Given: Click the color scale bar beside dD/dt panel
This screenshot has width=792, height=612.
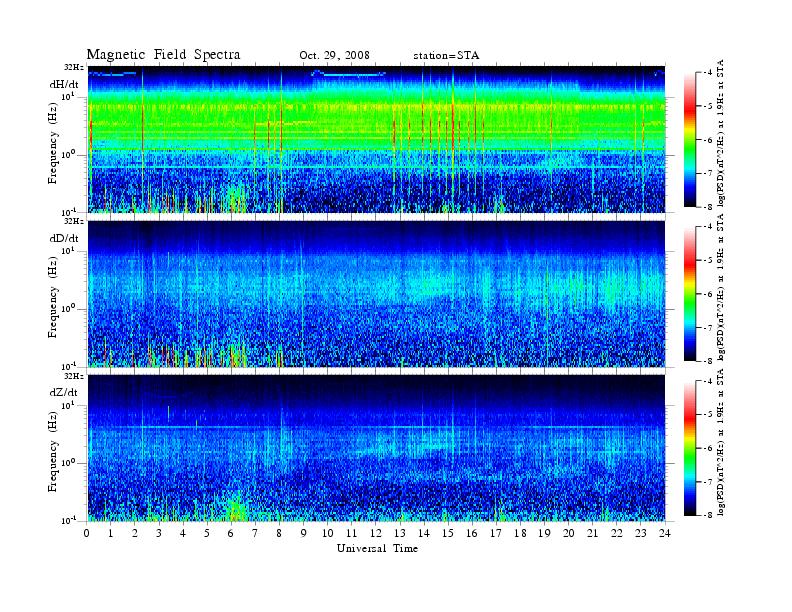Looking at the screenshot, I should click(x=689, y=294).
